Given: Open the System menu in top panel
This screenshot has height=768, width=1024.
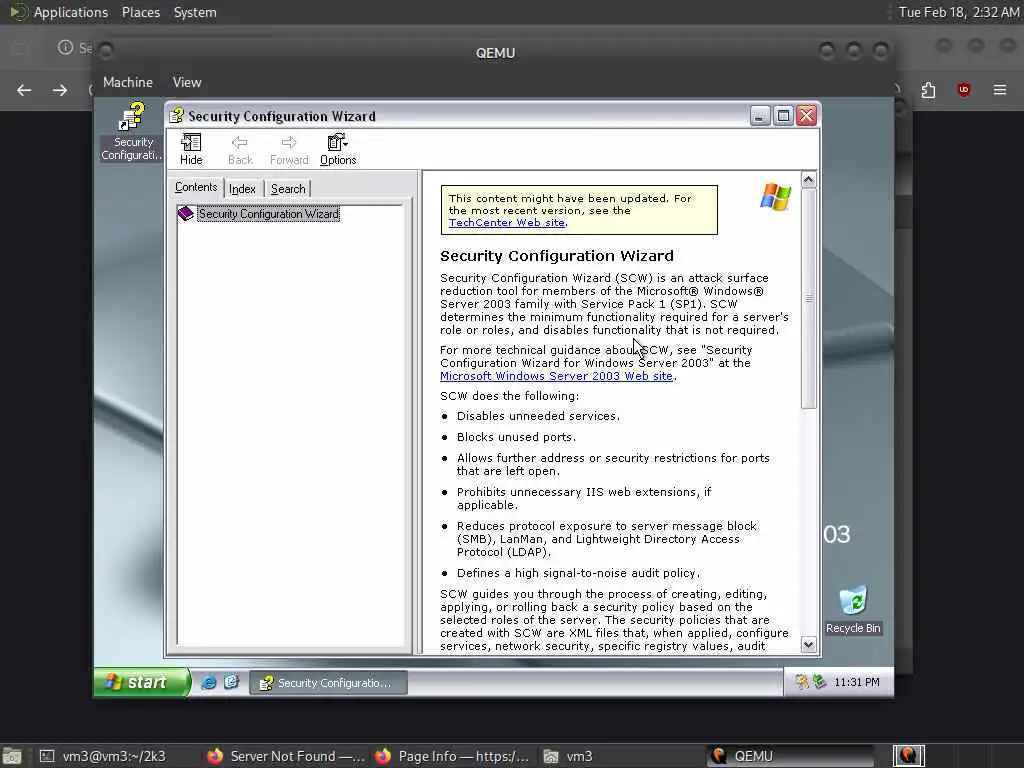Looking at the screenshot, I should [x=195, y=12].
